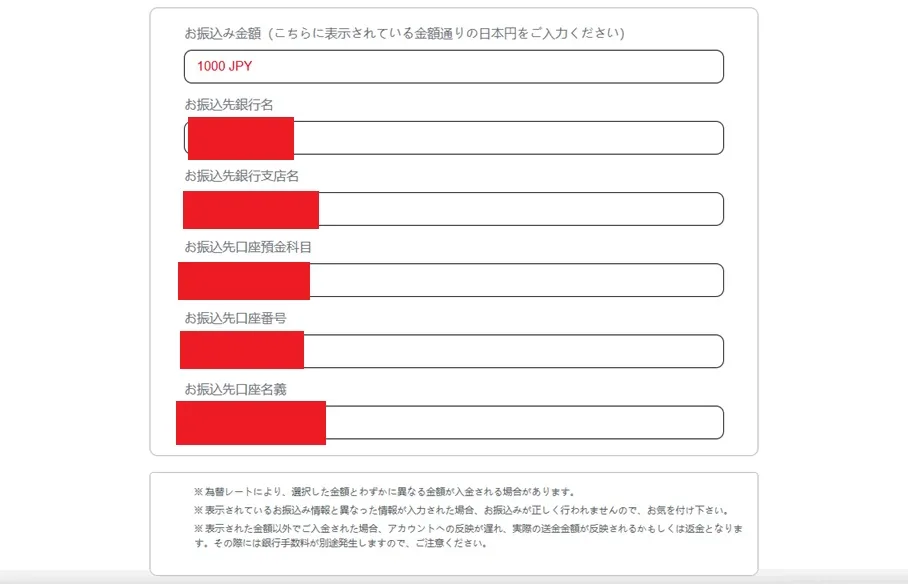Click the red box covering the account holder name
The image size is (908, 584).
250,423
